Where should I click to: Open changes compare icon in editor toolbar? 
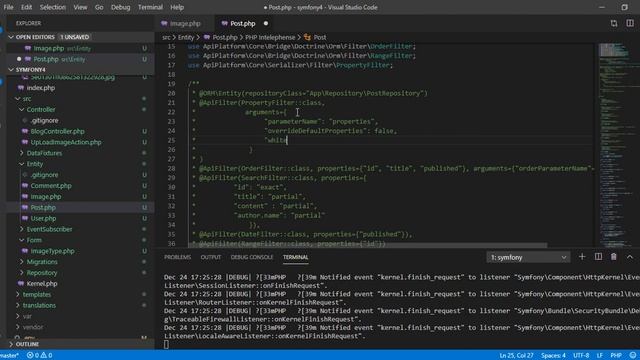[614, 24]
